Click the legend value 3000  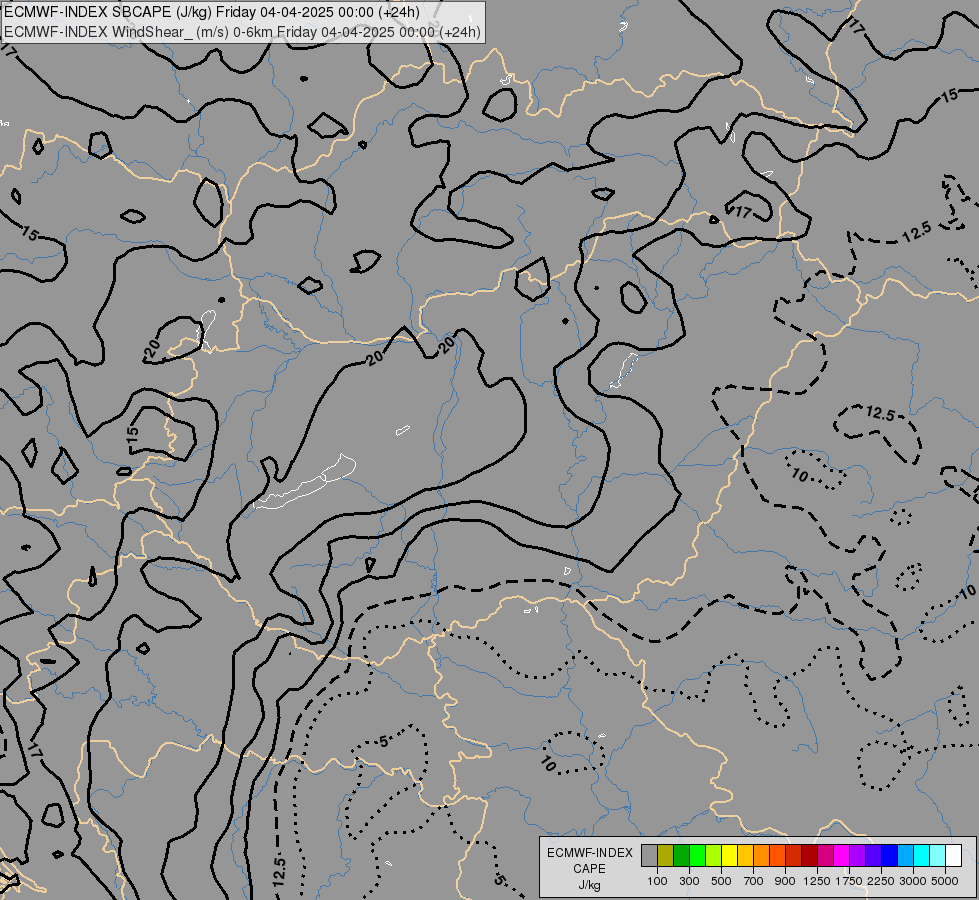pyautogui.click(x=913, y=881)
